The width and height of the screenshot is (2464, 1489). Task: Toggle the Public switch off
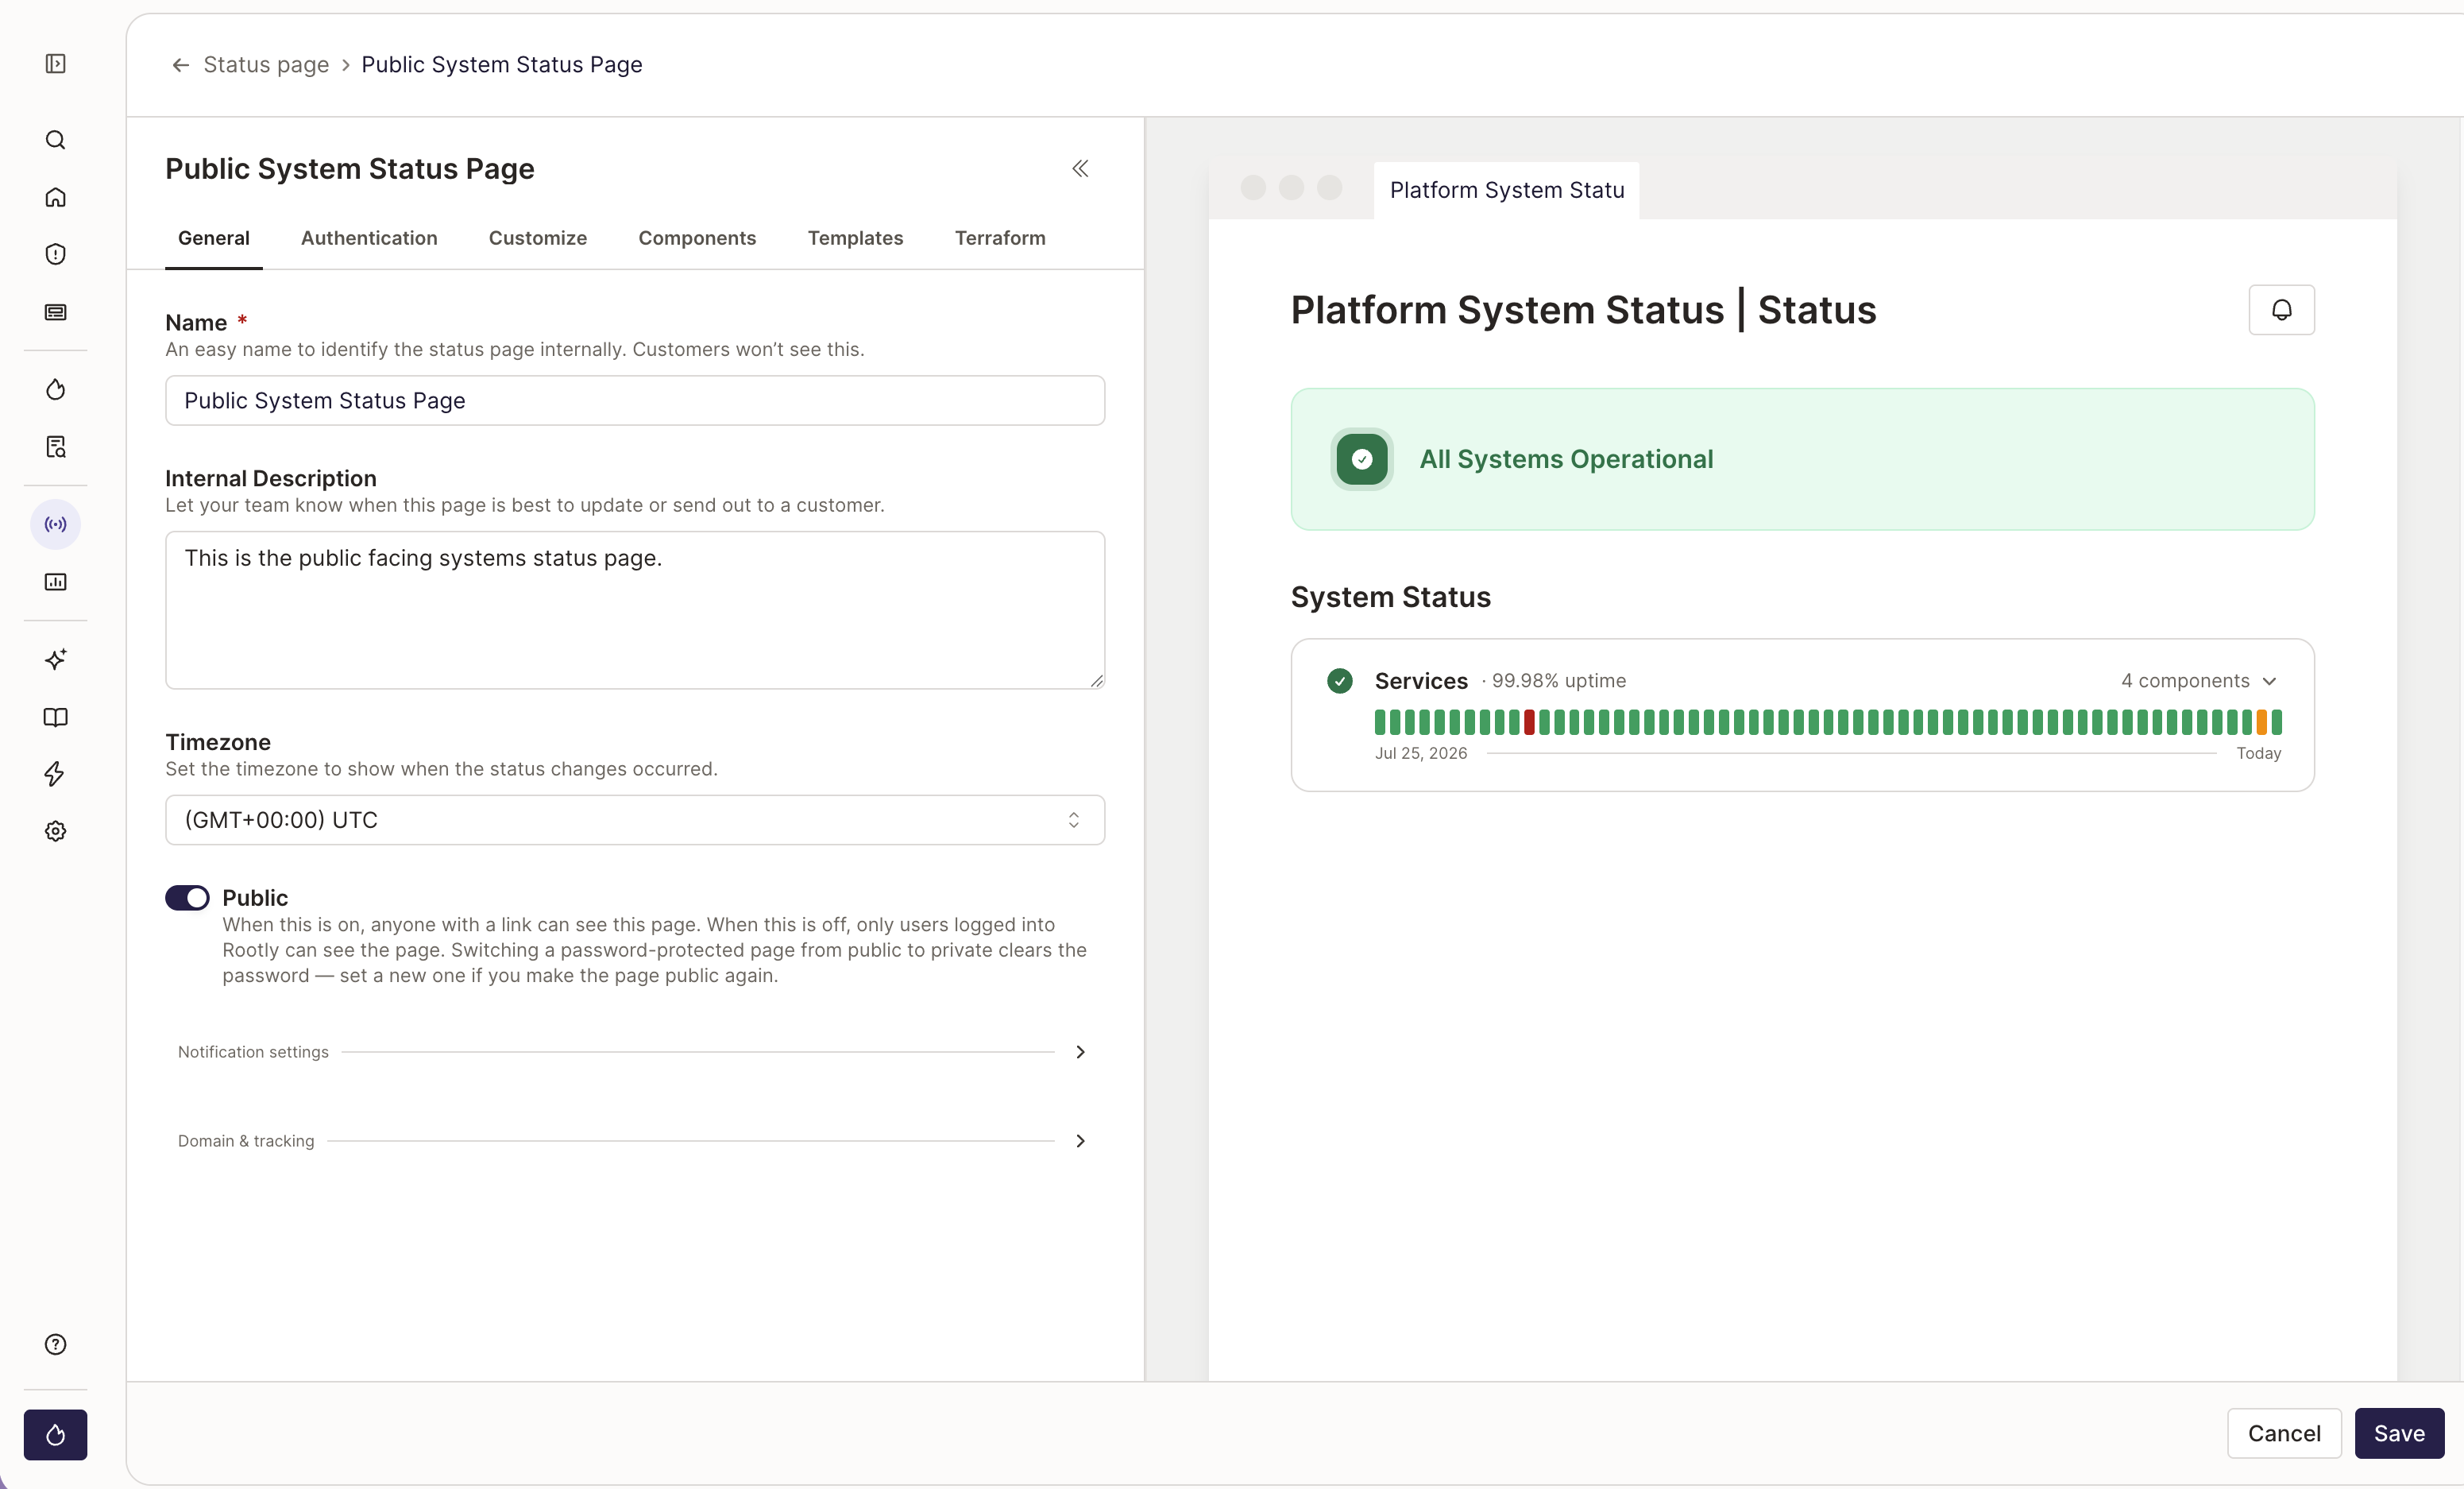[187, 898]
